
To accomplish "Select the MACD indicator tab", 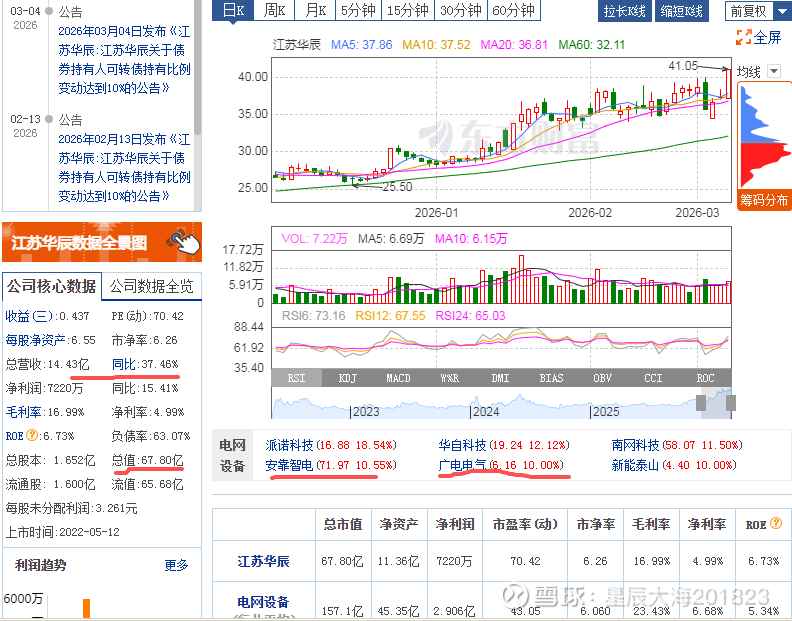I will tap(399, 378).
